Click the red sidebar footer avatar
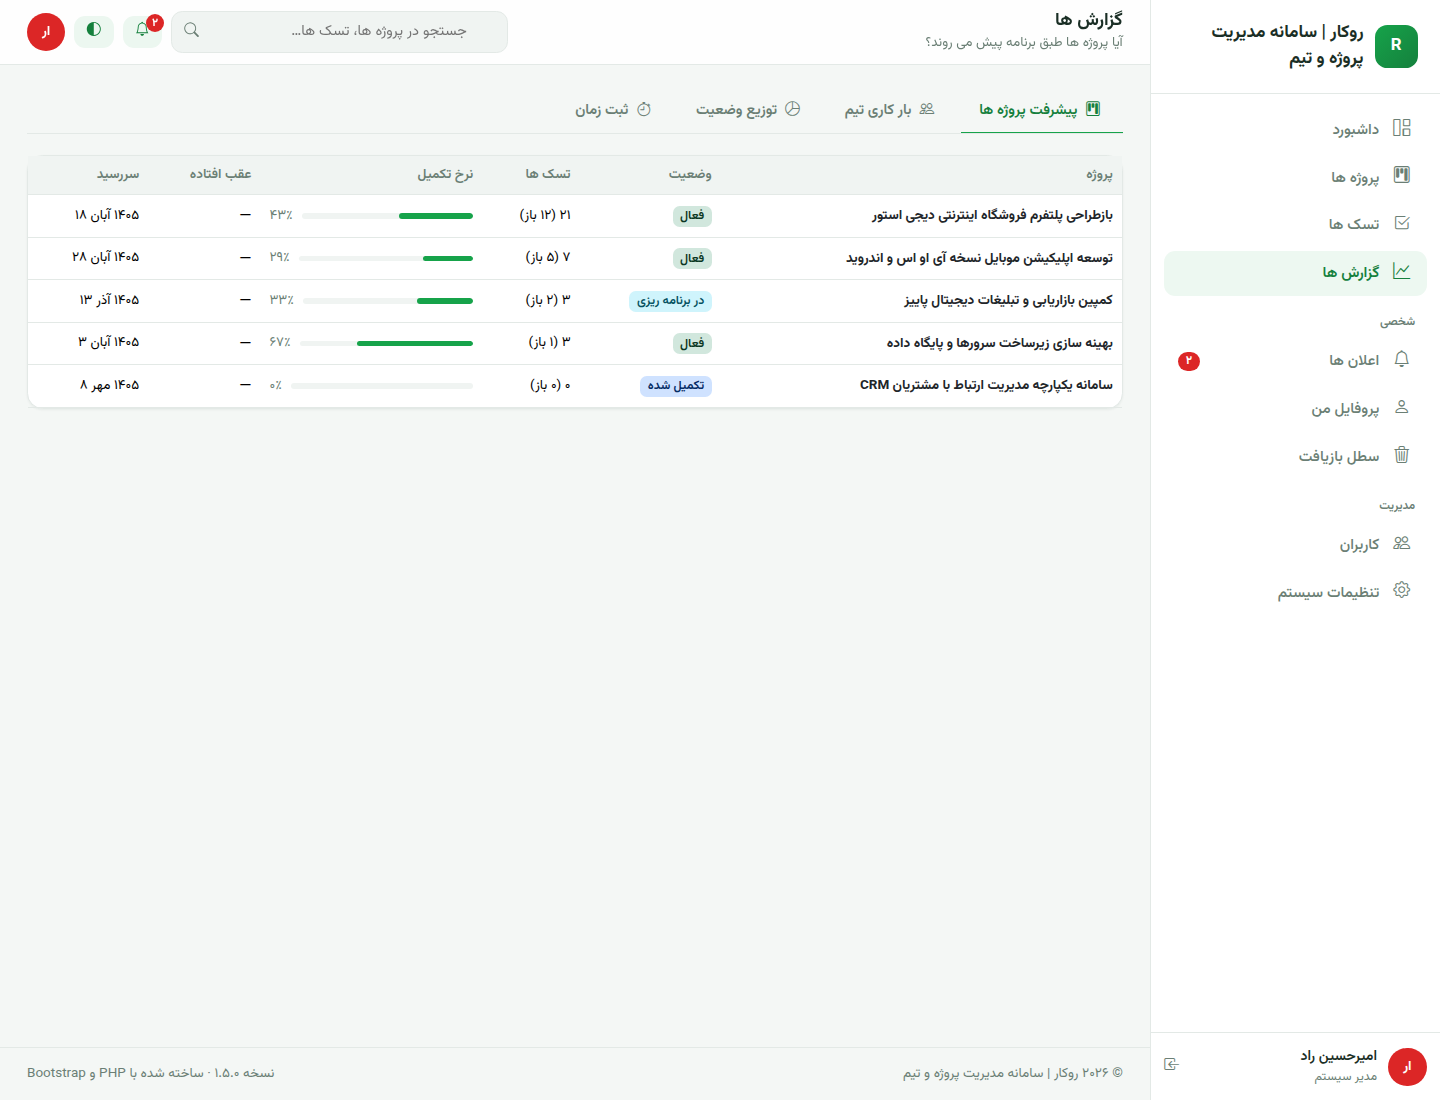1440x1100 pixels. (1407, 1067)
